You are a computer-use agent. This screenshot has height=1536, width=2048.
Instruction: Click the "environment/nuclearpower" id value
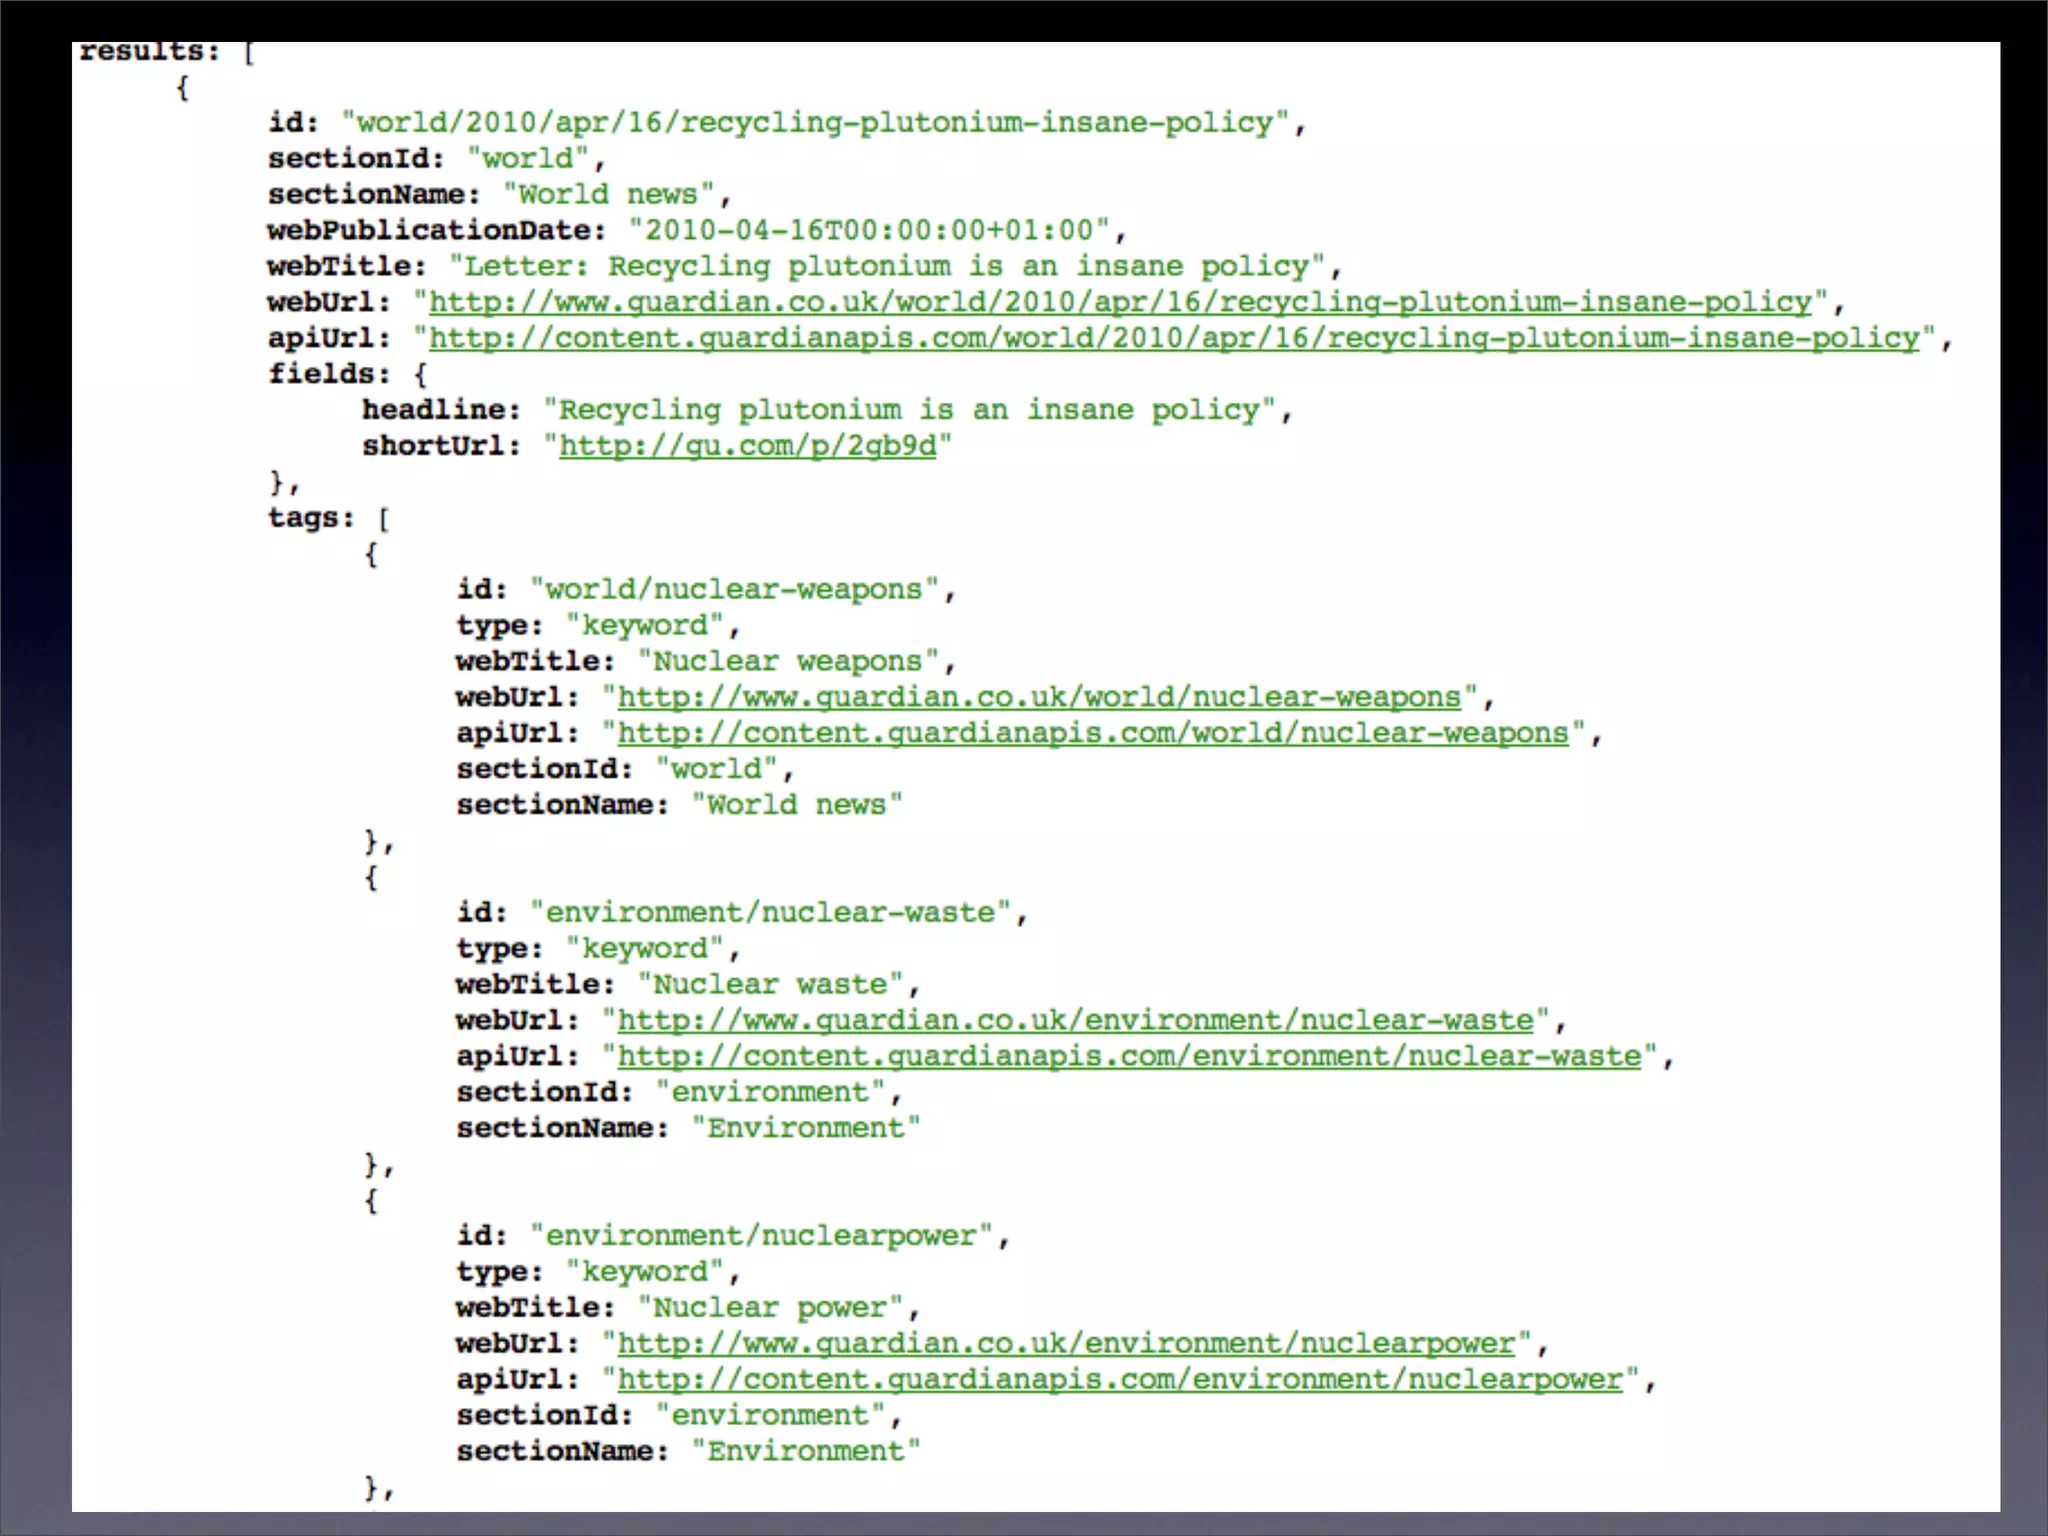tap(761, 1235)
